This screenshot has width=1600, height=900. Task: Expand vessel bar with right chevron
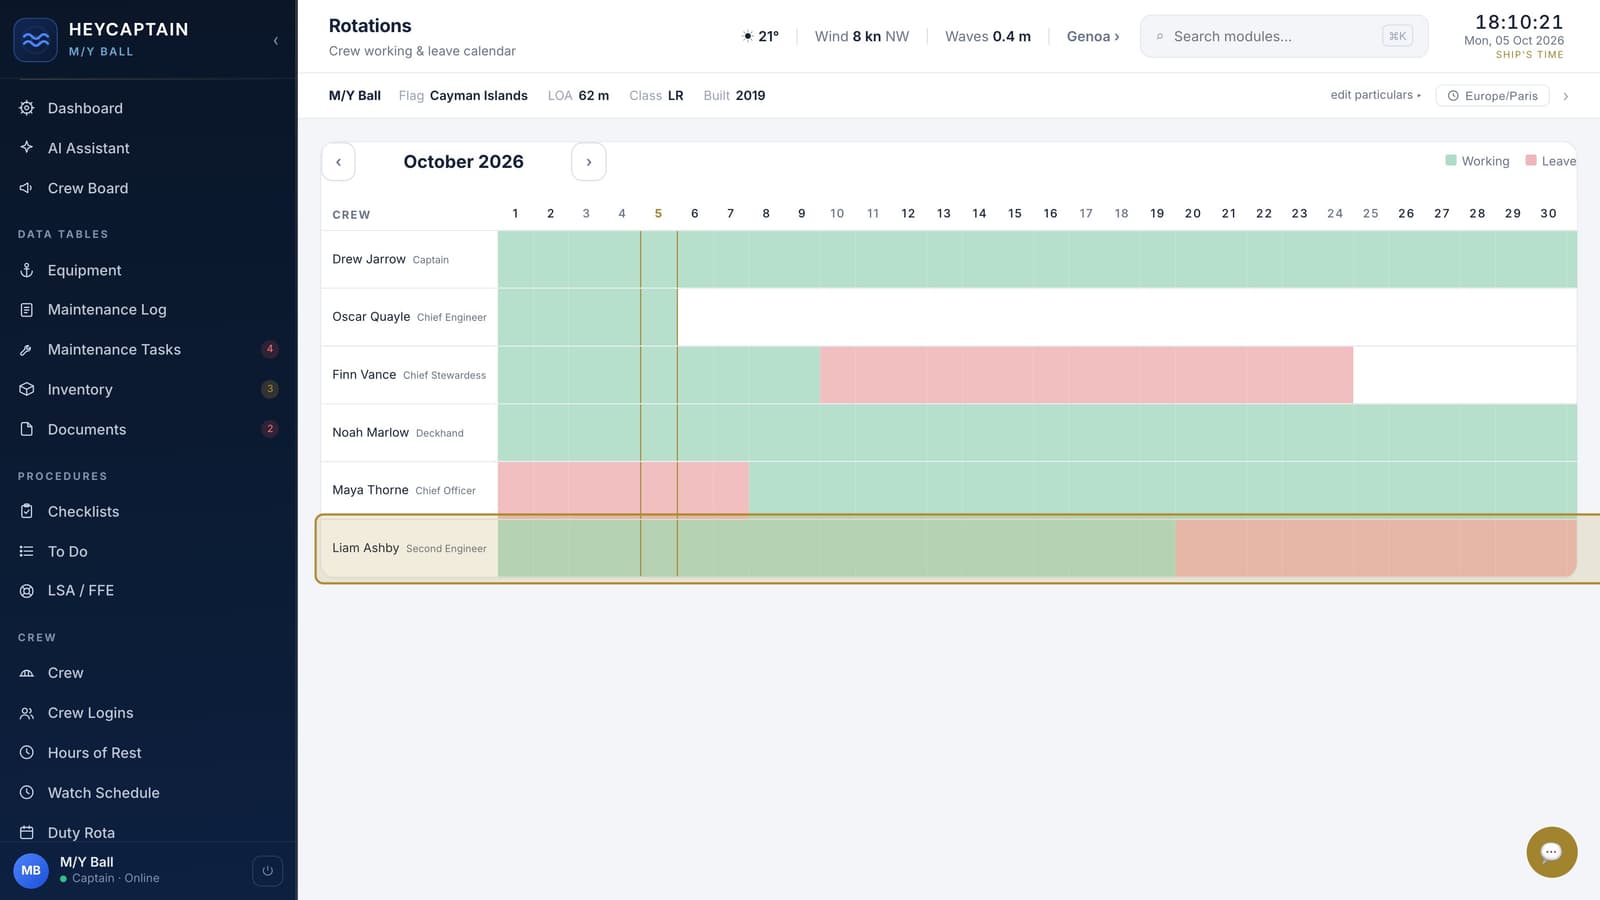coord(1566,96)
